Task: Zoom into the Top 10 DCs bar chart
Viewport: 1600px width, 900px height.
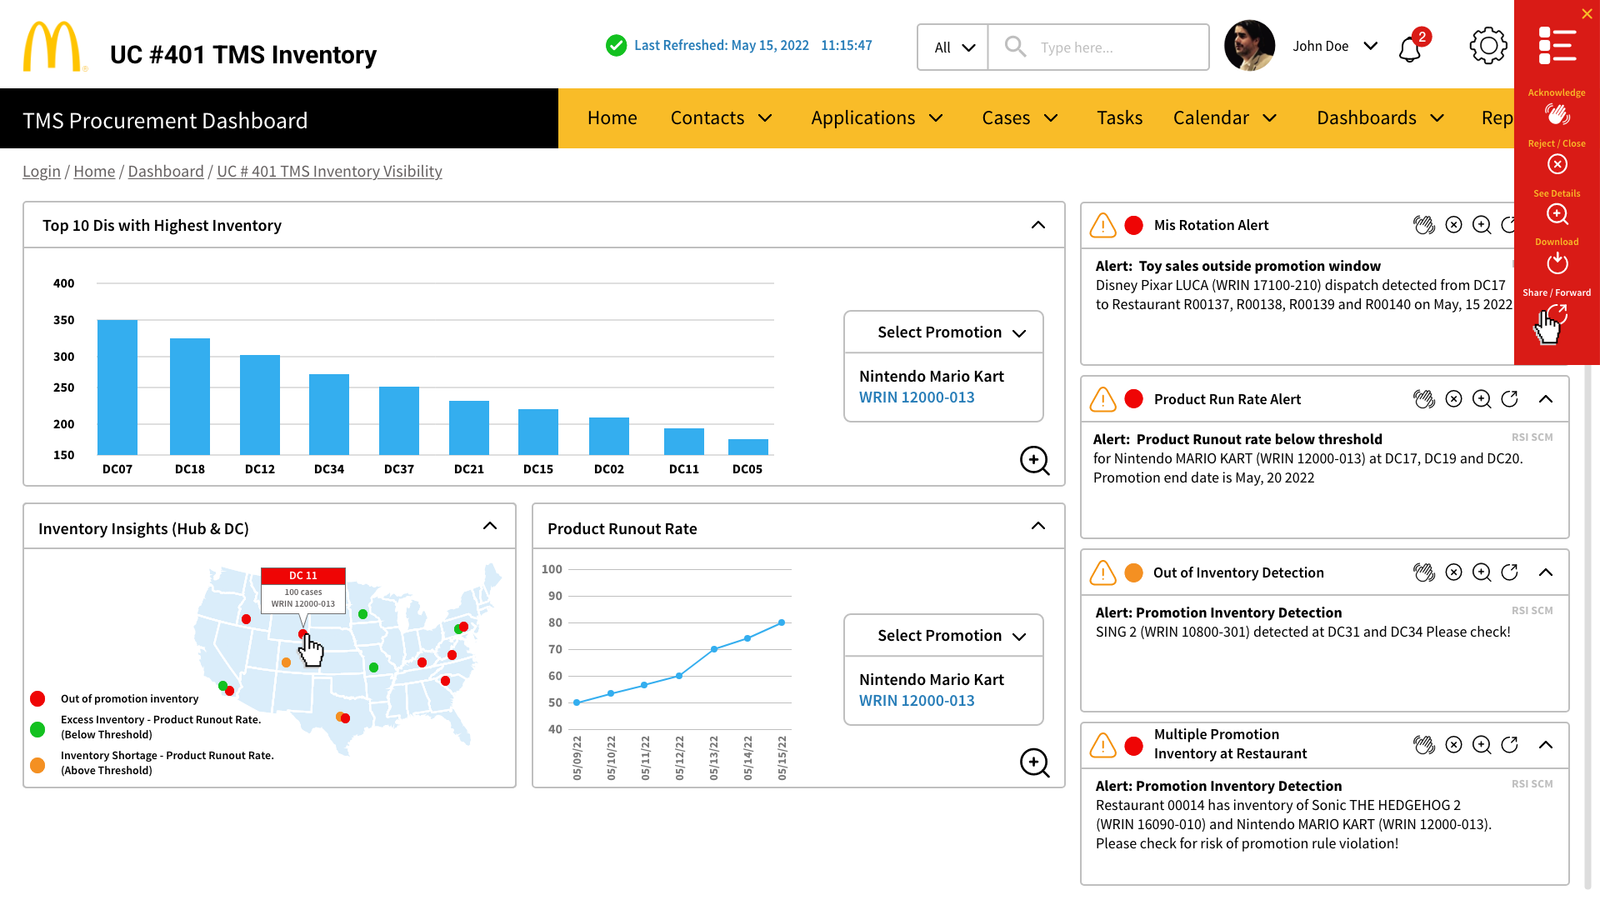Action: click(1035, 461)
